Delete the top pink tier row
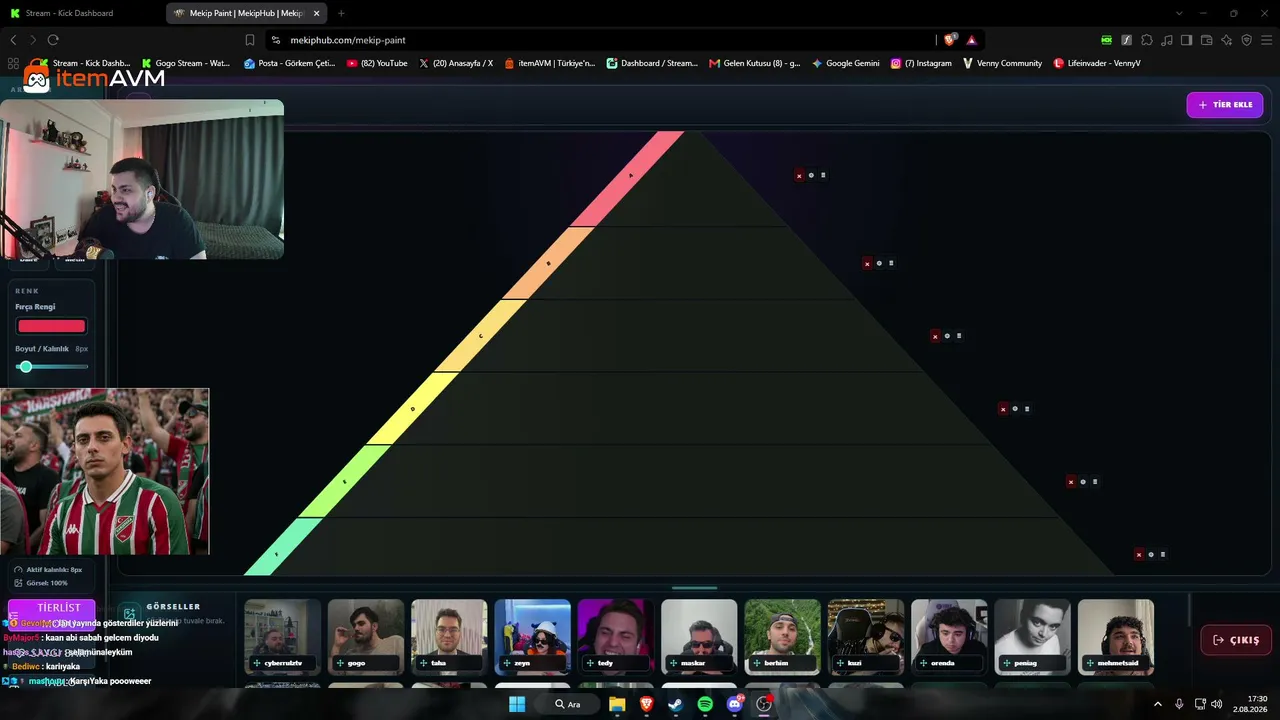This screenshot has height=720, width=1280. coord(799,176)
